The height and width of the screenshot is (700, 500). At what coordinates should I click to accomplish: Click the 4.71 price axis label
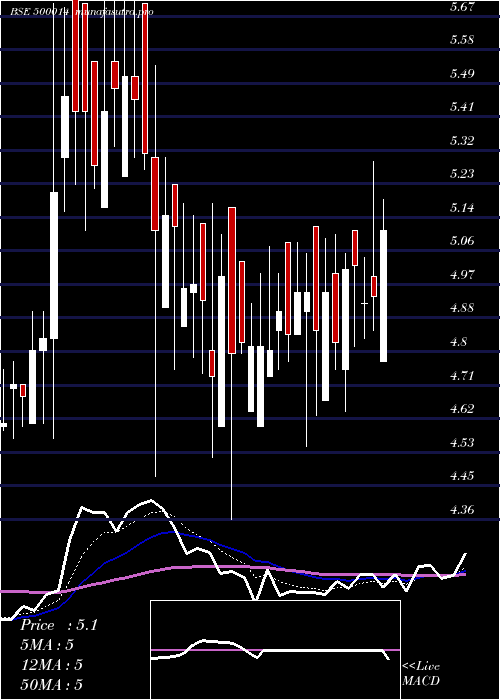(x=461, y=375)
